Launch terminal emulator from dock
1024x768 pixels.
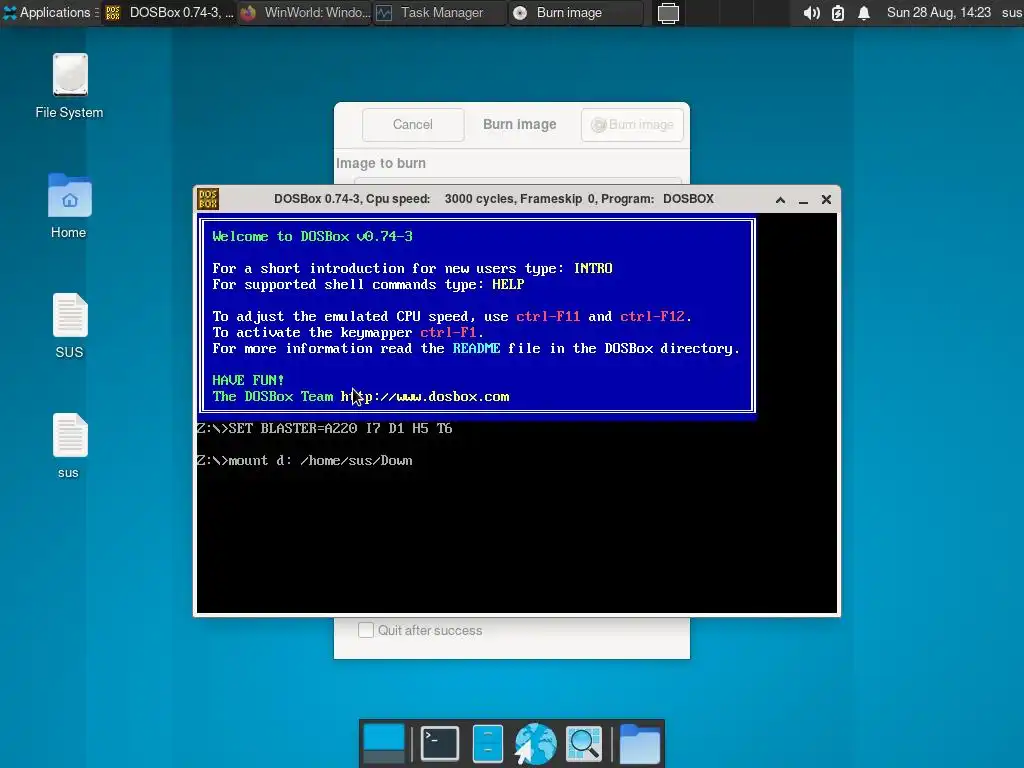[440, 743]
